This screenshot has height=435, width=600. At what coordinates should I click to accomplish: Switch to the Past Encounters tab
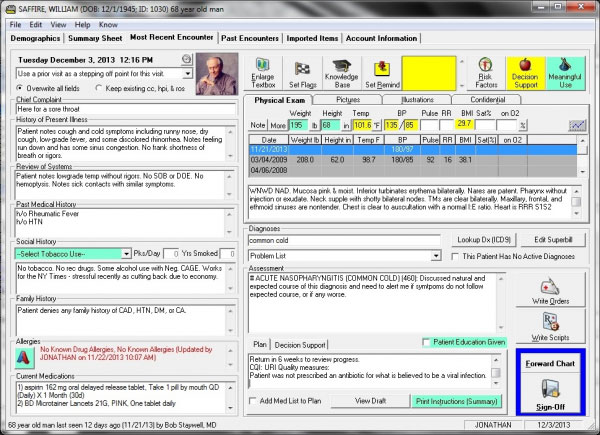pos(250,38)
